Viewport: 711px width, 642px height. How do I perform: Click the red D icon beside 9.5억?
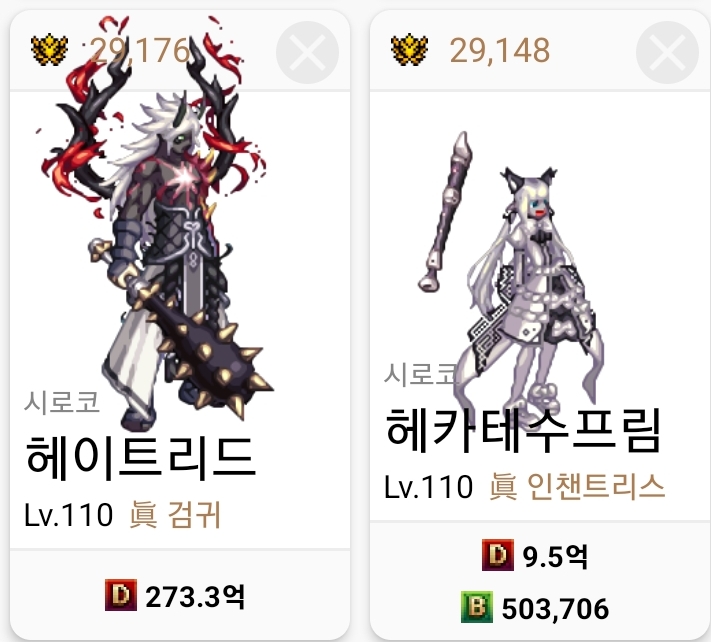click(498, 554)
